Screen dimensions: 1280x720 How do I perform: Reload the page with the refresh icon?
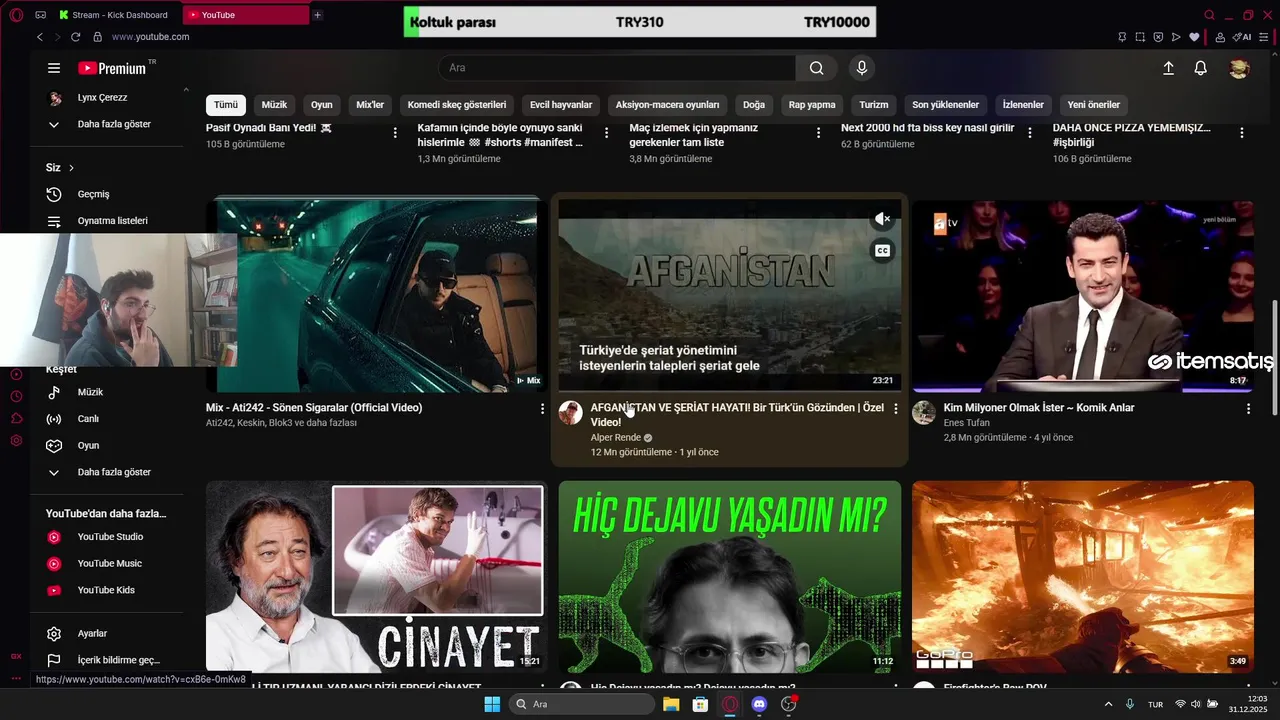[75, 37]
